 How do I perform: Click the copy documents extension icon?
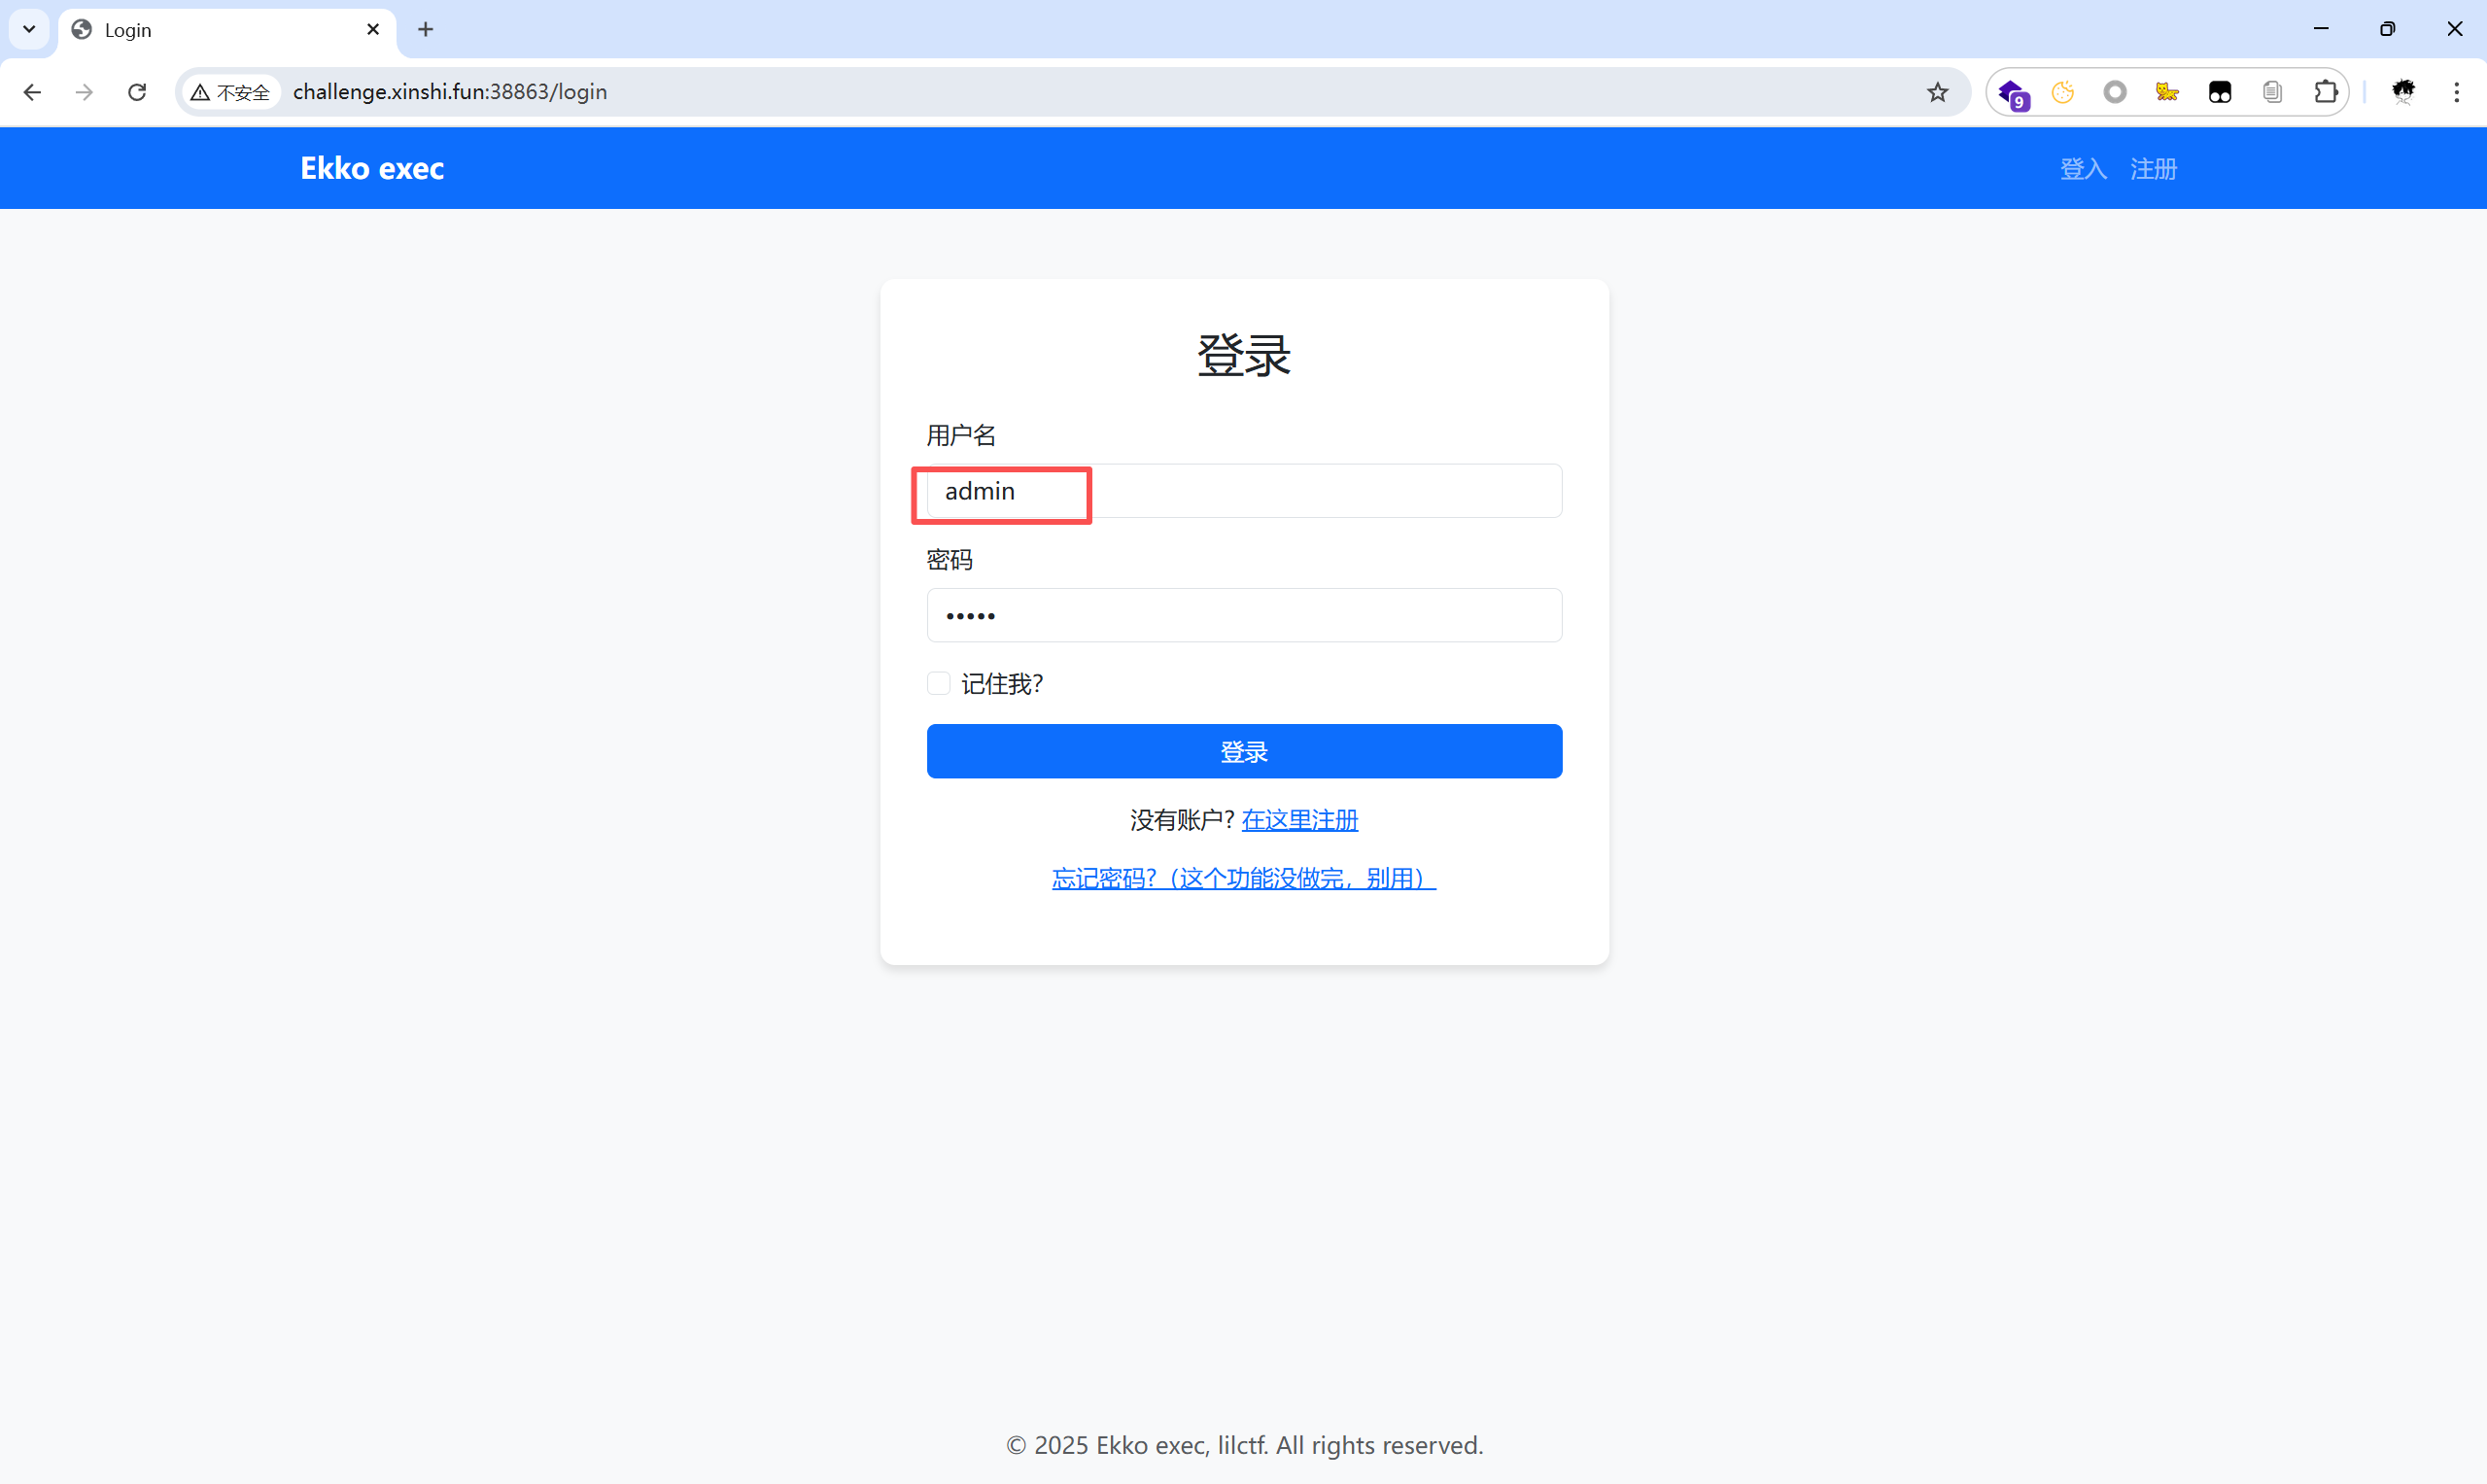pyautogui.click(x=2272, y=93)
